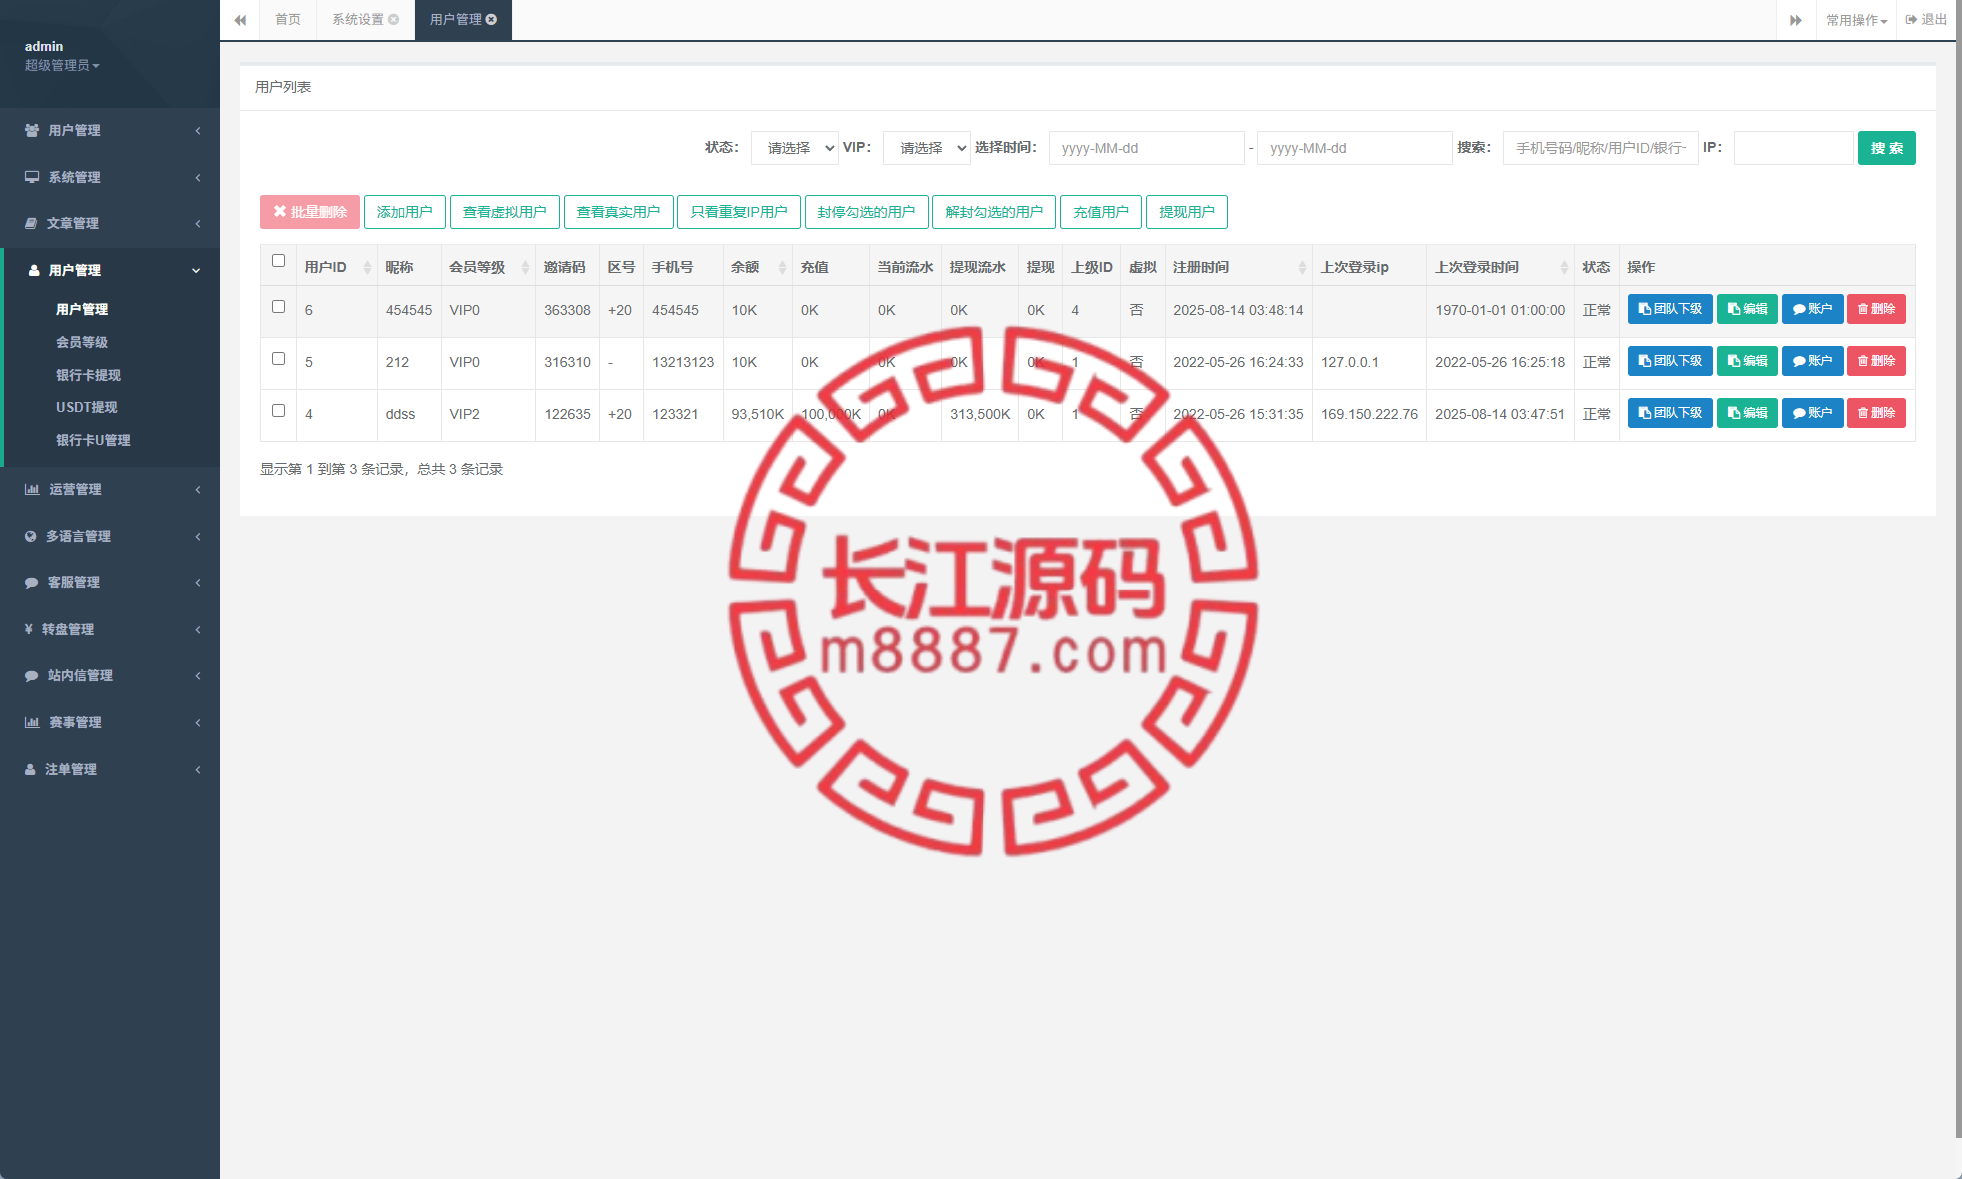Open 账户 for user ID 5
1962x1179 pixels.
pyautogui.click(x=1812, y=361)
